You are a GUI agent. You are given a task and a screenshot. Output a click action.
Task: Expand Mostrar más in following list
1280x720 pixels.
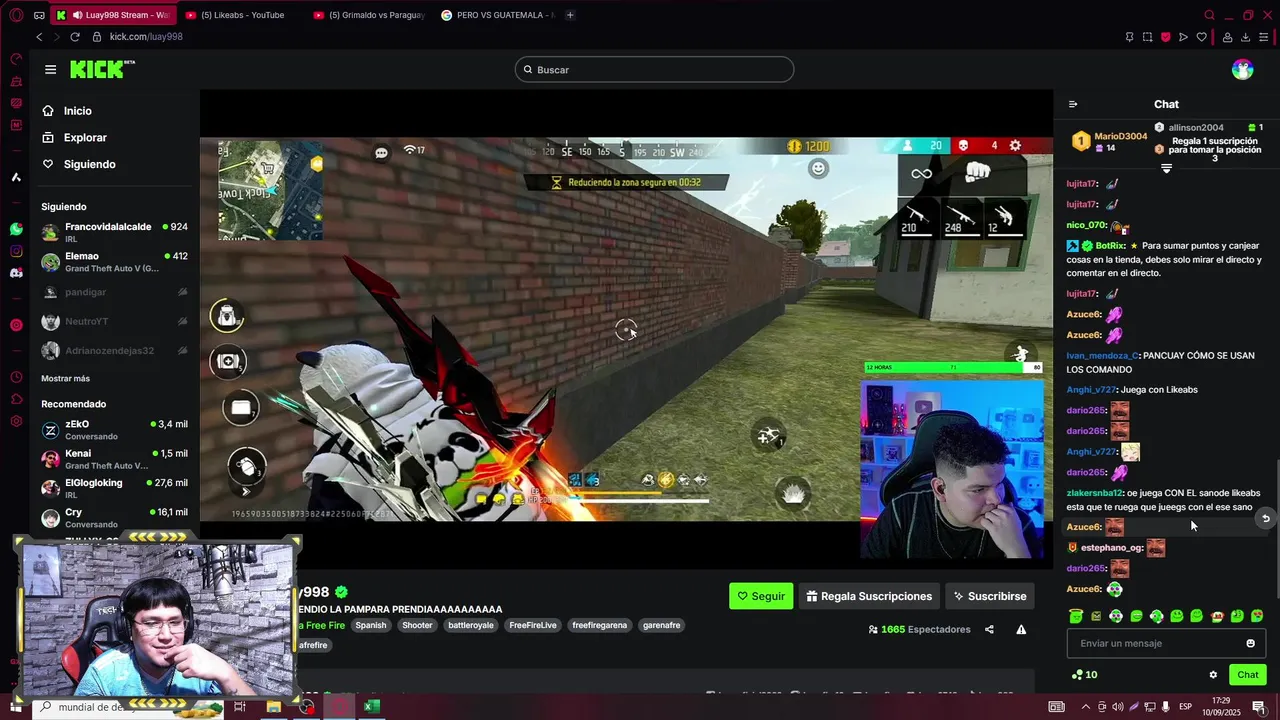65,378
